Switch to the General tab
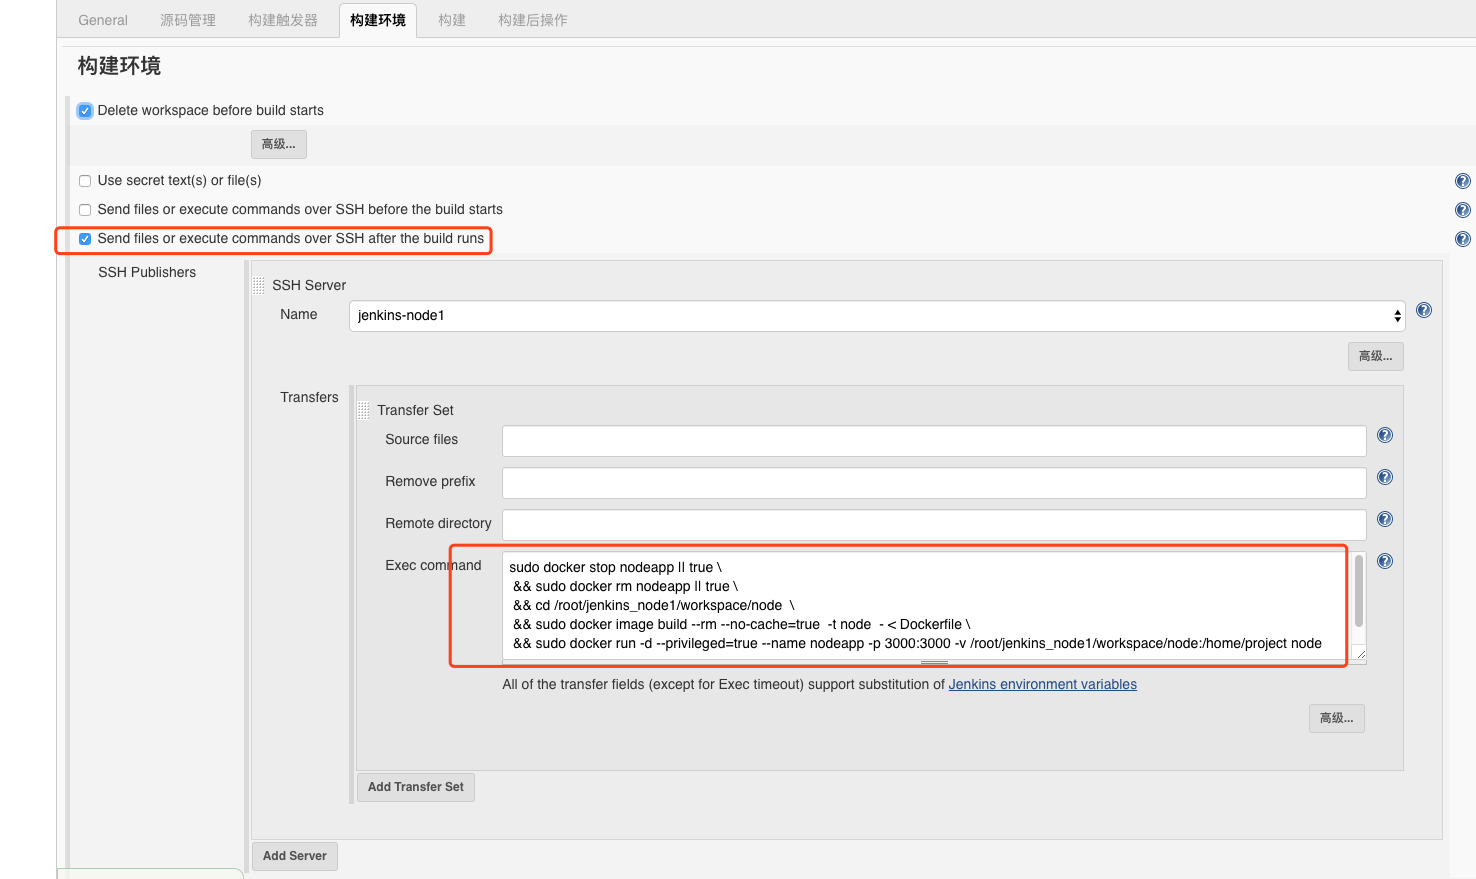 click(103, 20)
